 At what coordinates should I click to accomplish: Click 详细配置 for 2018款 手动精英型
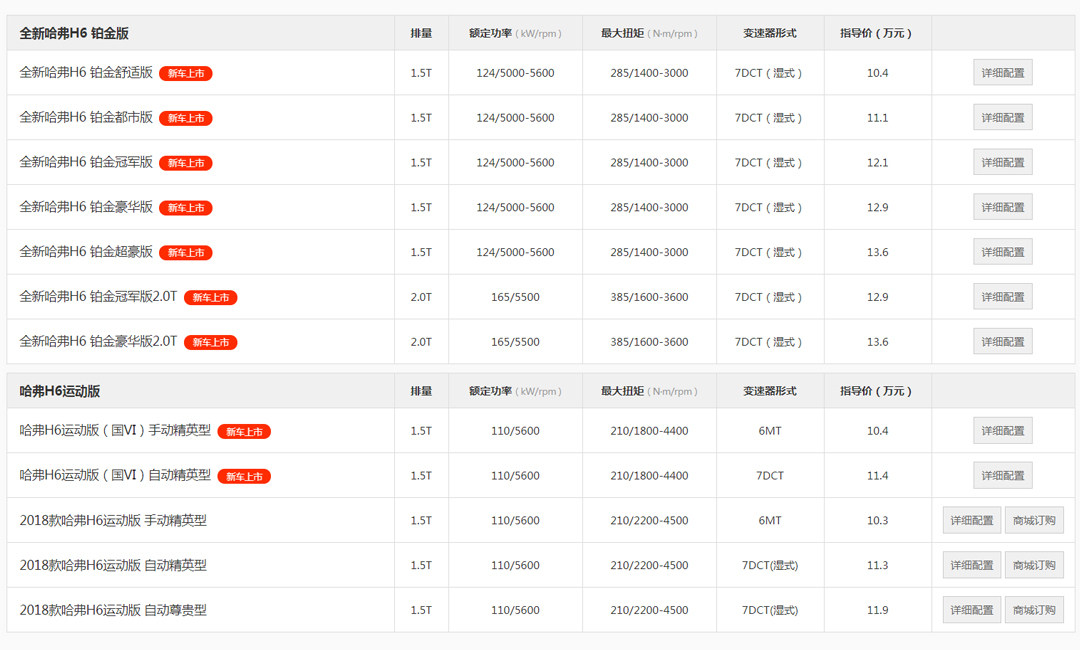click(x=972, y=521)
